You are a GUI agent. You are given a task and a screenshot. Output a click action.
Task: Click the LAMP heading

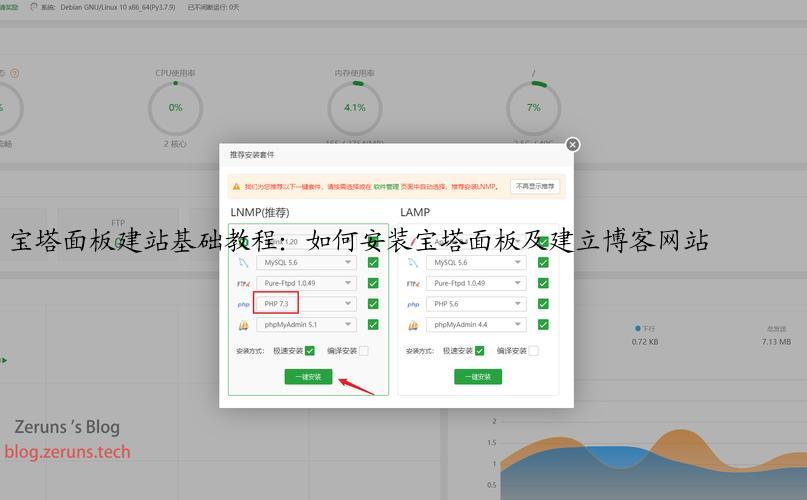coord(415,212)
